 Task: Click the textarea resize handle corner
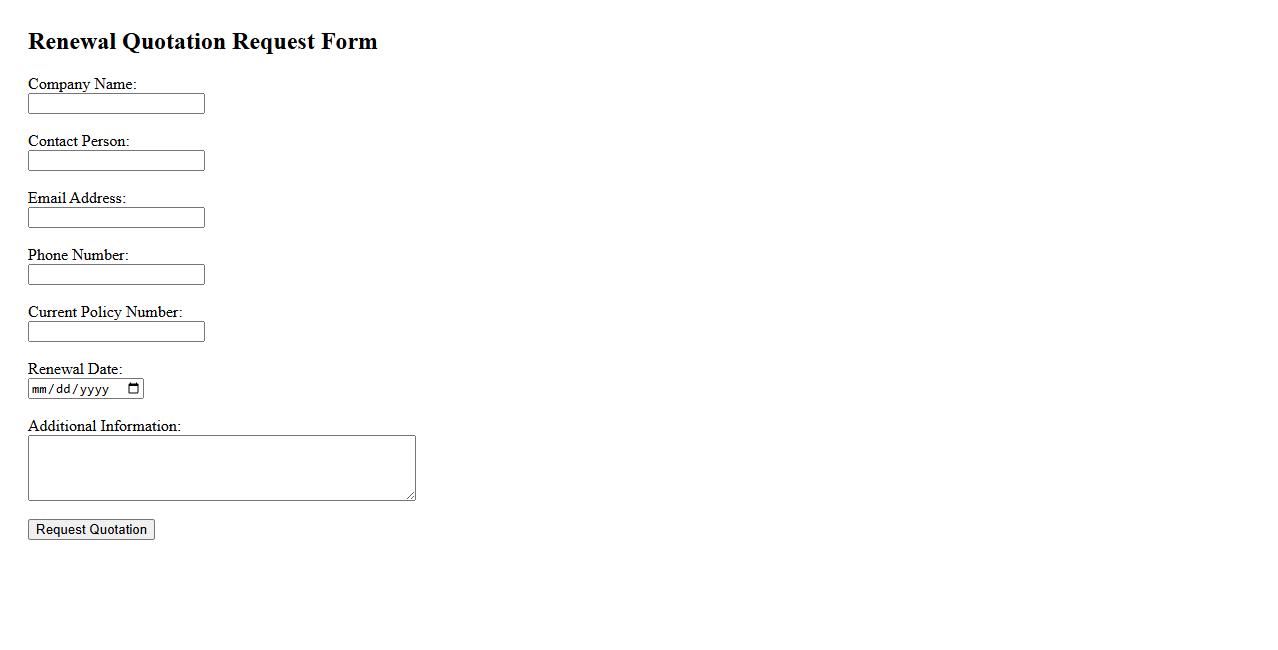[x=410, y=495]
